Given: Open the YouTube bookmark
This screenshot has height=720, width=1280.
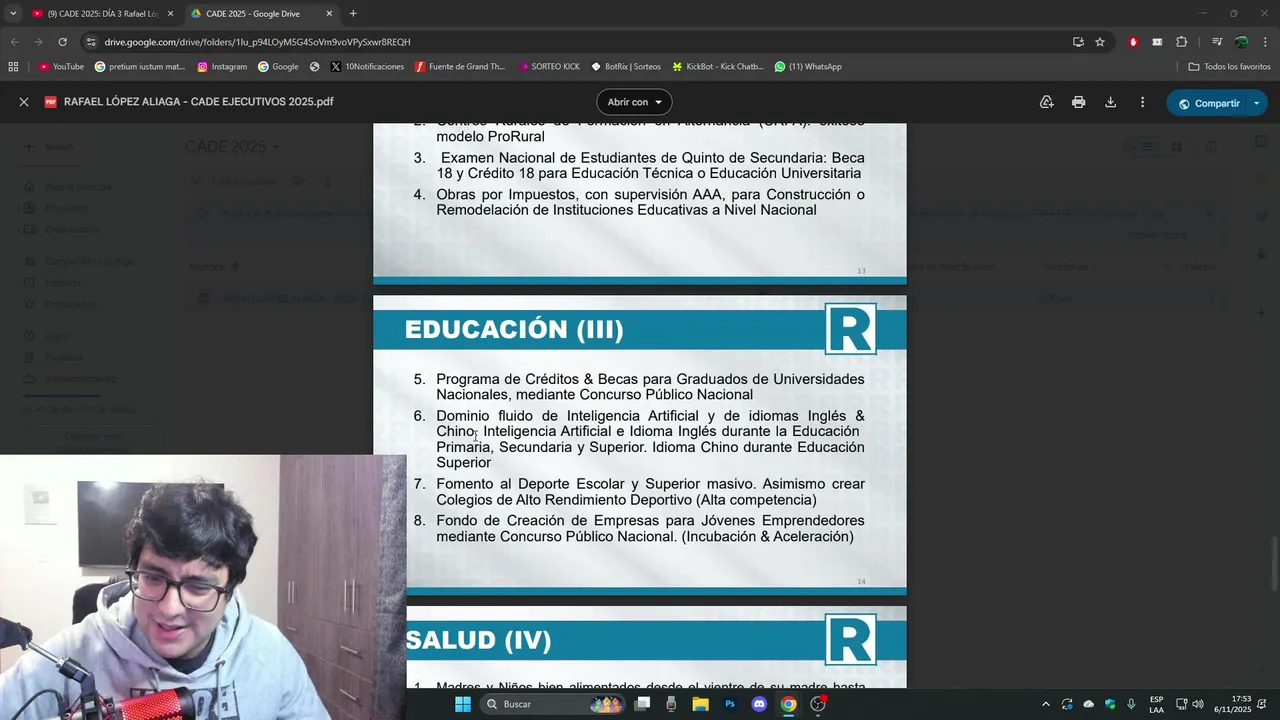Looking at the screenshot, I should (61, 66).
